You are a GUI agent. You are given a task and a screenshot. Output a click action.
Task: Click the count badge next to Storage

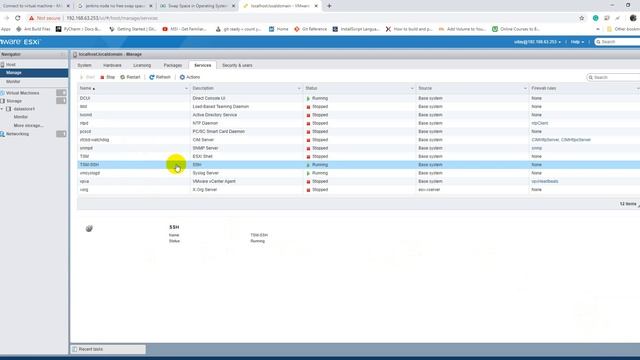[x=61, y=101]
